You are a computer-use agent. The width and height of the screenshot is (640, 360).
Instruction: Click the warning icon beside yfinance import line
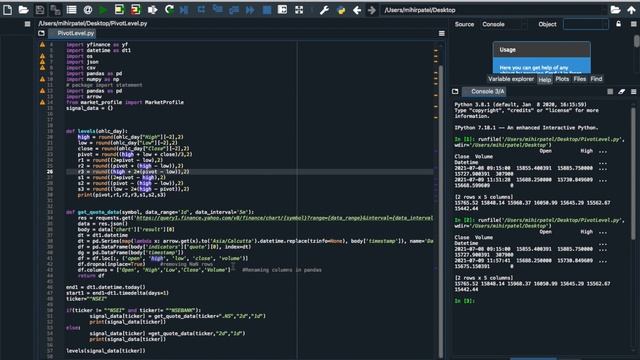42,44
